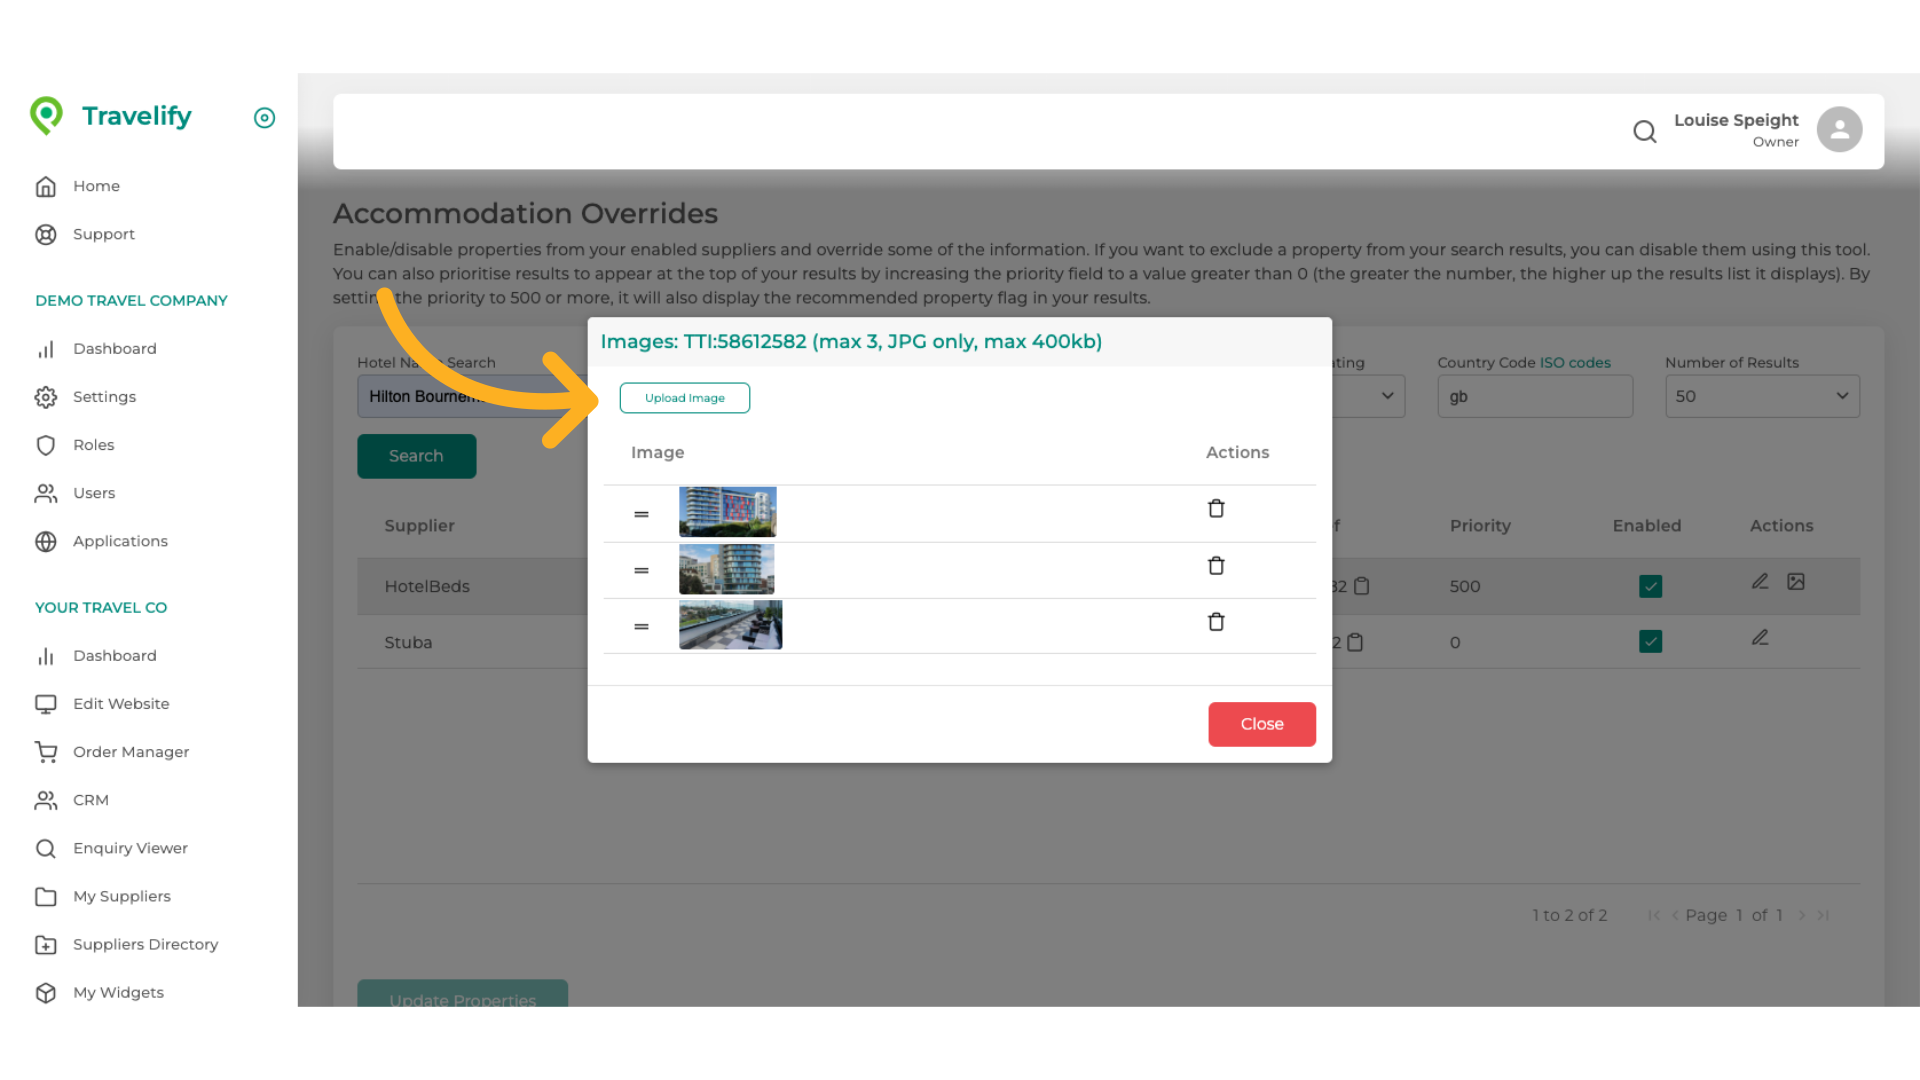Disable the Enabled checkbox for Stuba
Image resolution: width=1920 pixels, height=1080 pixels.
(x=1650, y=641)
